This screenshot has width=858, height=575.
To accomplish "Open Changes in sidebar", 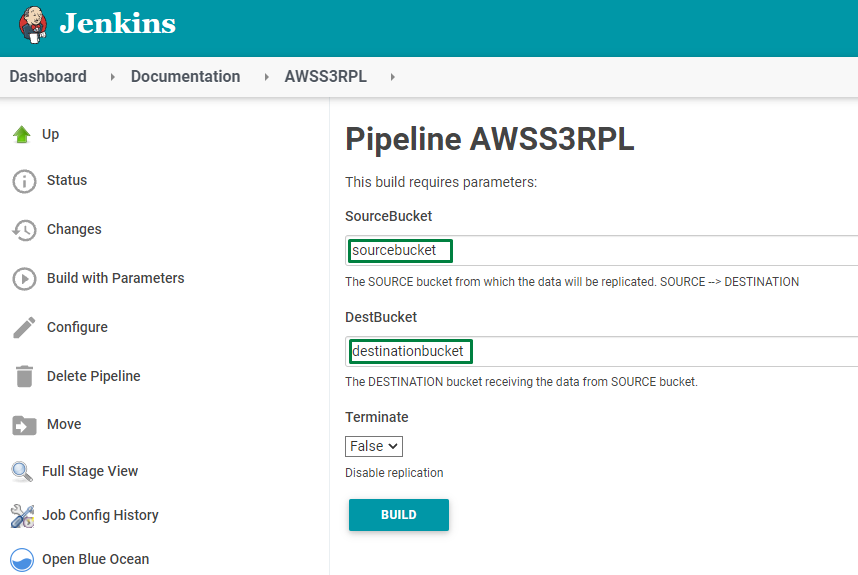I will click(x=74, y=229).
